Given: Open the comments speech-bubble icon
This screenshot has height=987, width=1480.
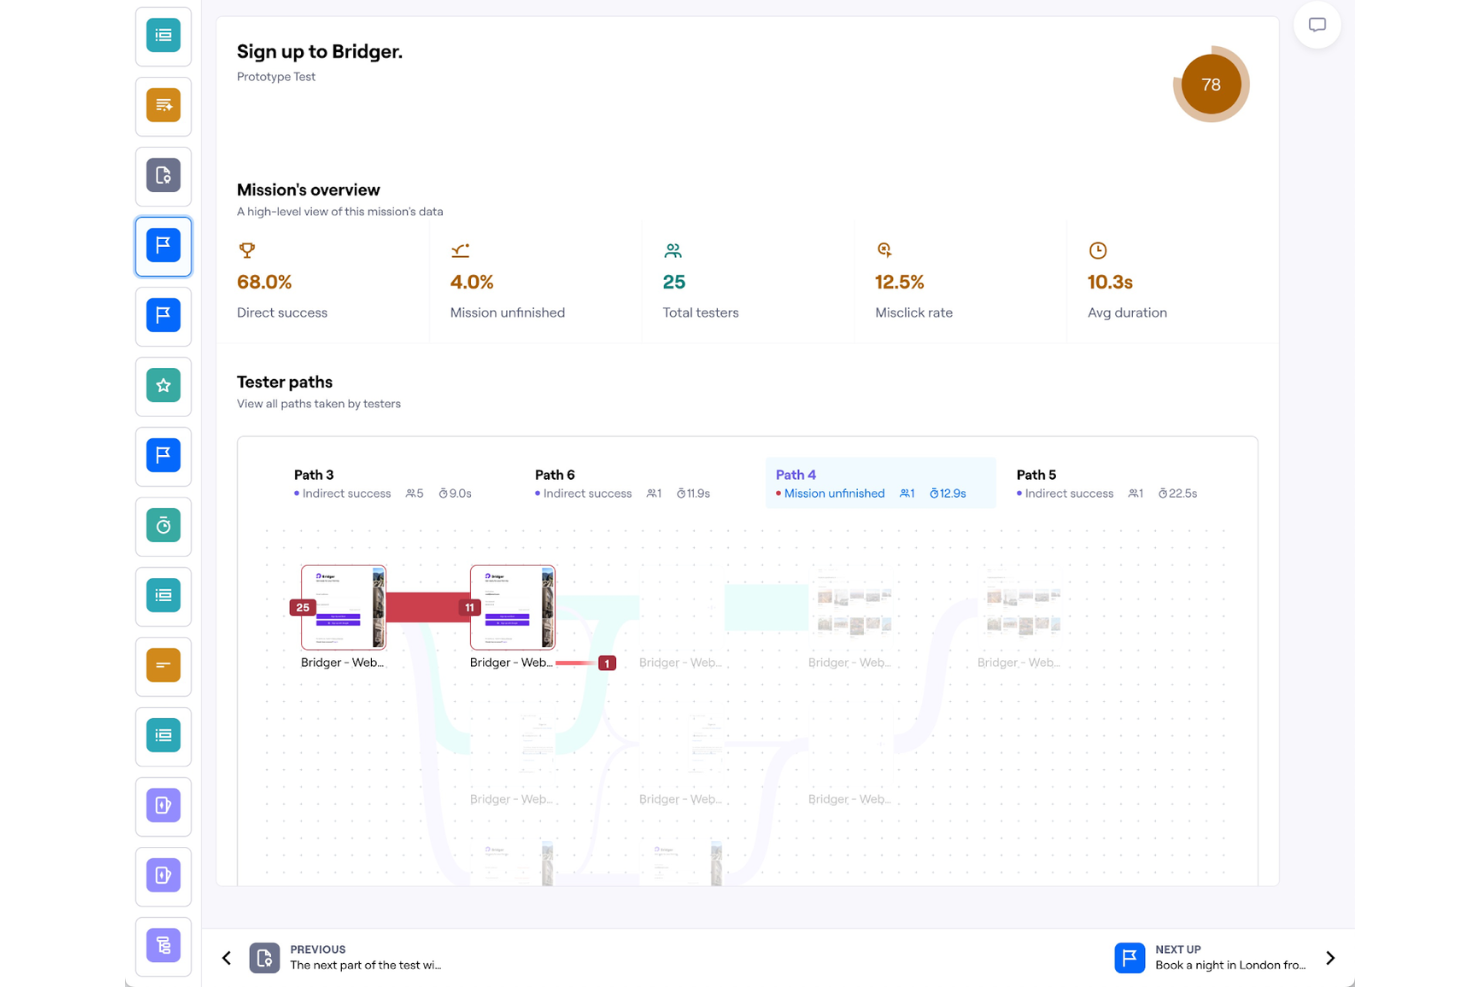Looking at the screenshot, I should pos(1317,25).
